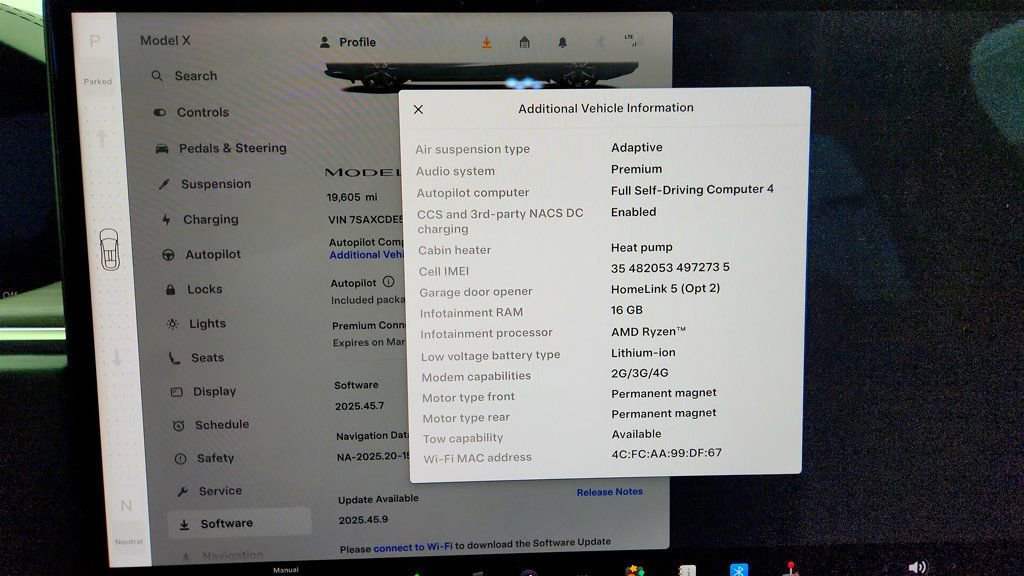Image resolution: width=1024 pixels, height=576 pixels.
Task: Open HomeLink via the garage icon
Action: tap(524, 42)
